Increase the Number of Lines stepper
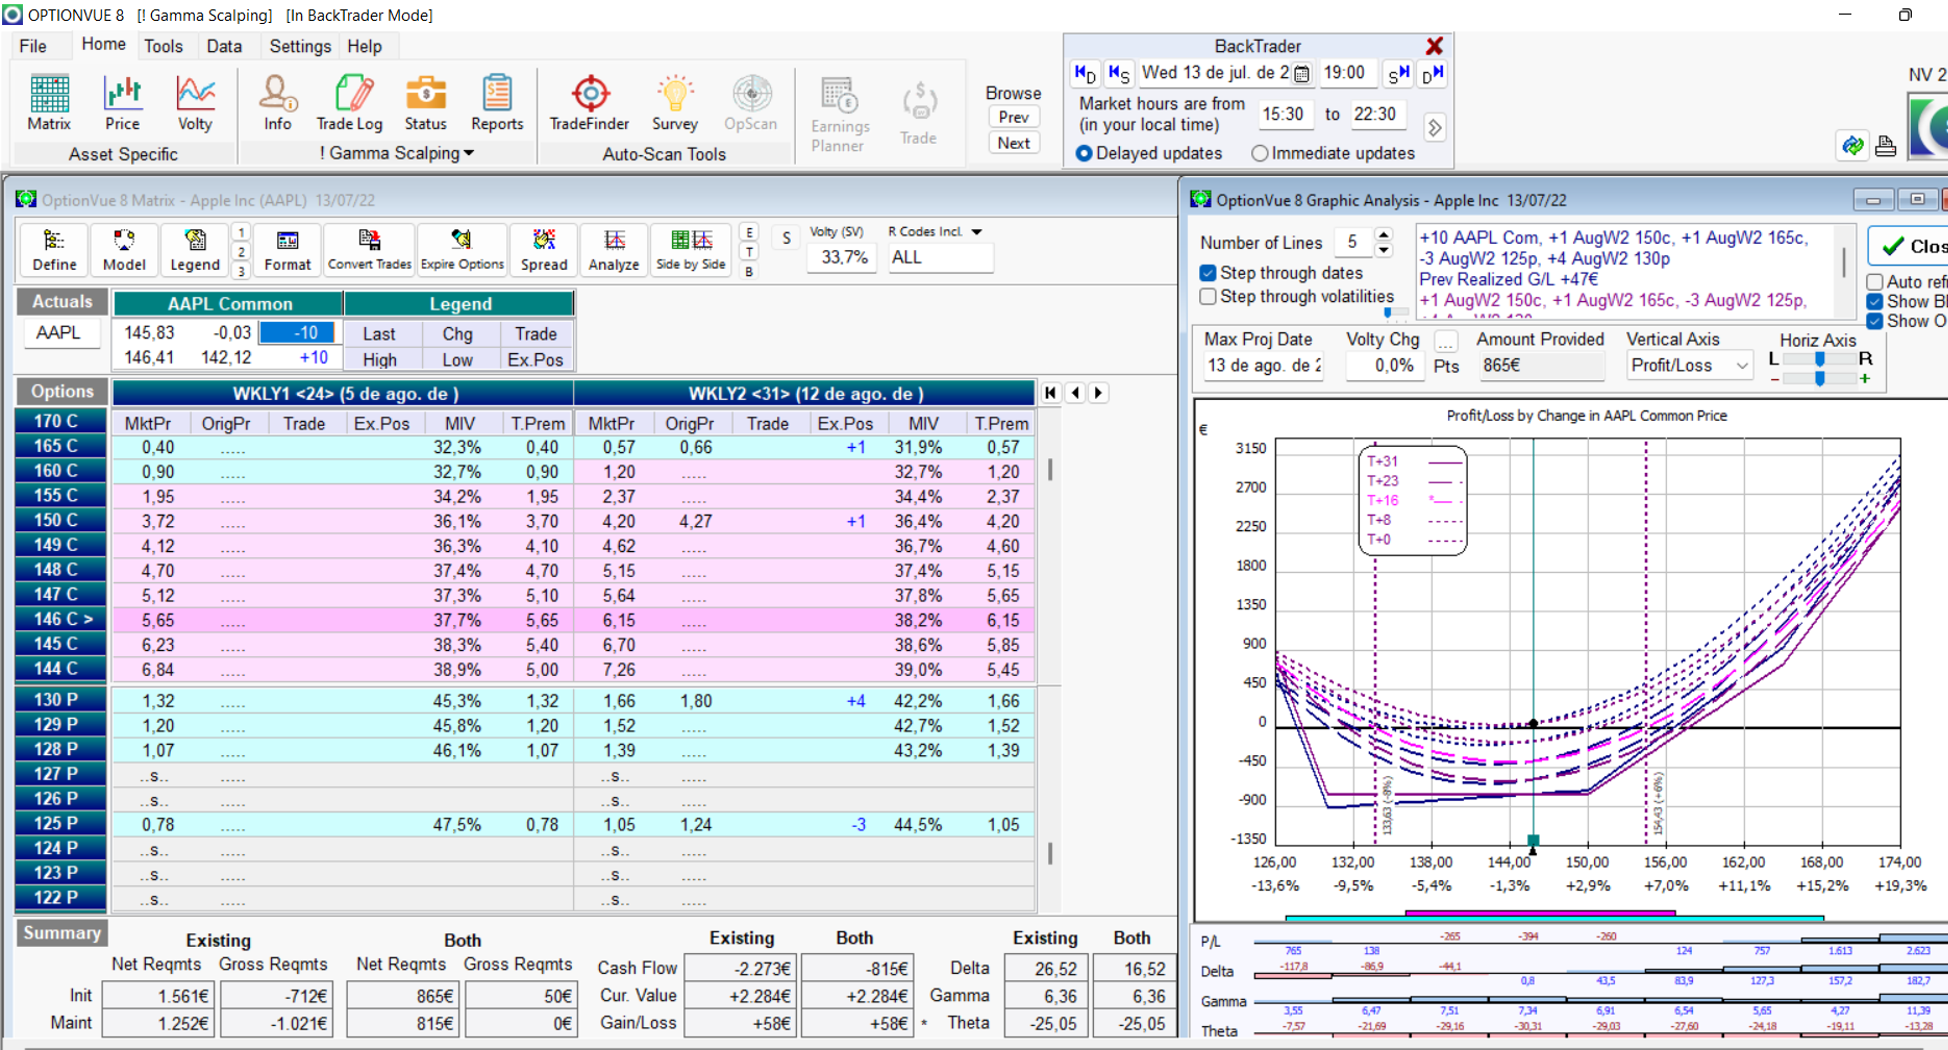1948x1050 pixels. click(x=1384, y=235)
